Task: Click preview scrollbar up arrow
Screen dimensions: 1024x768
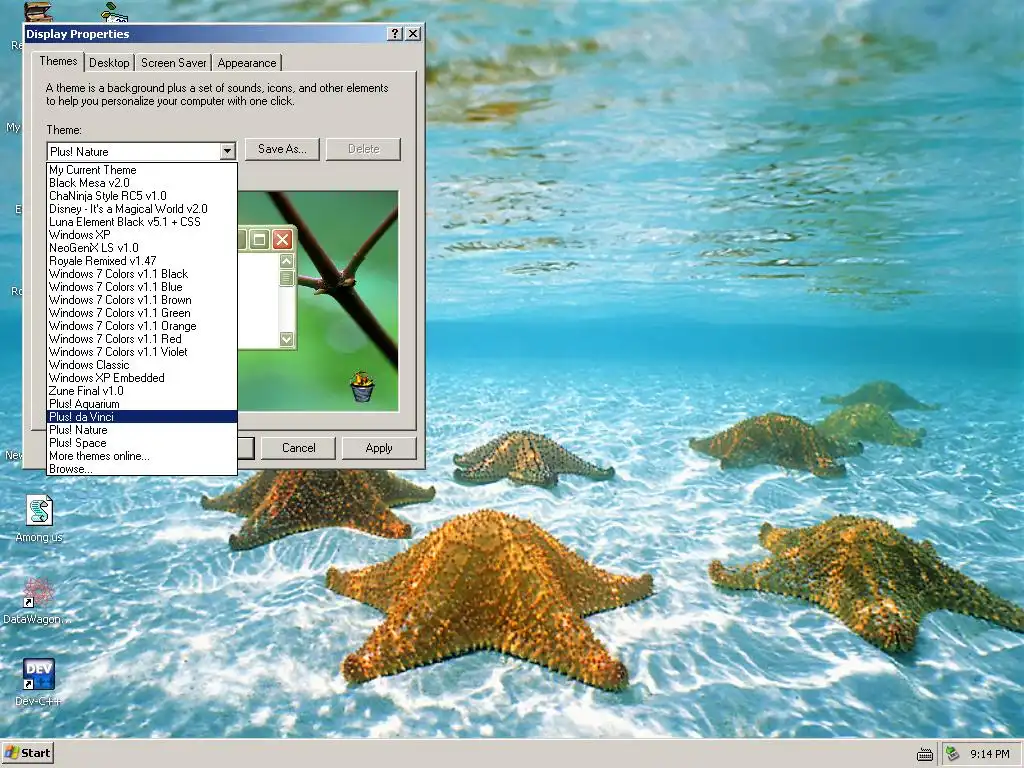Action: coord(287,261)
